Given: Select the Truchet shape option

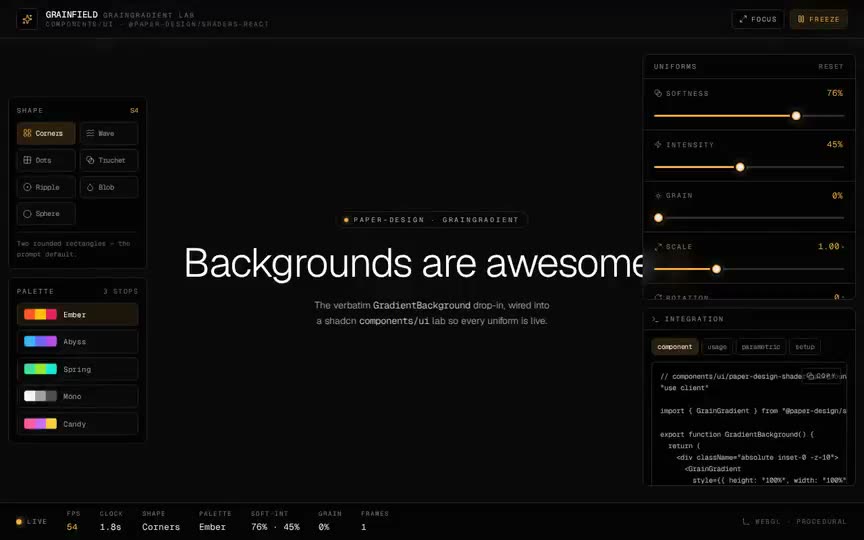Looking at the screenshot, I should (109, 160).
